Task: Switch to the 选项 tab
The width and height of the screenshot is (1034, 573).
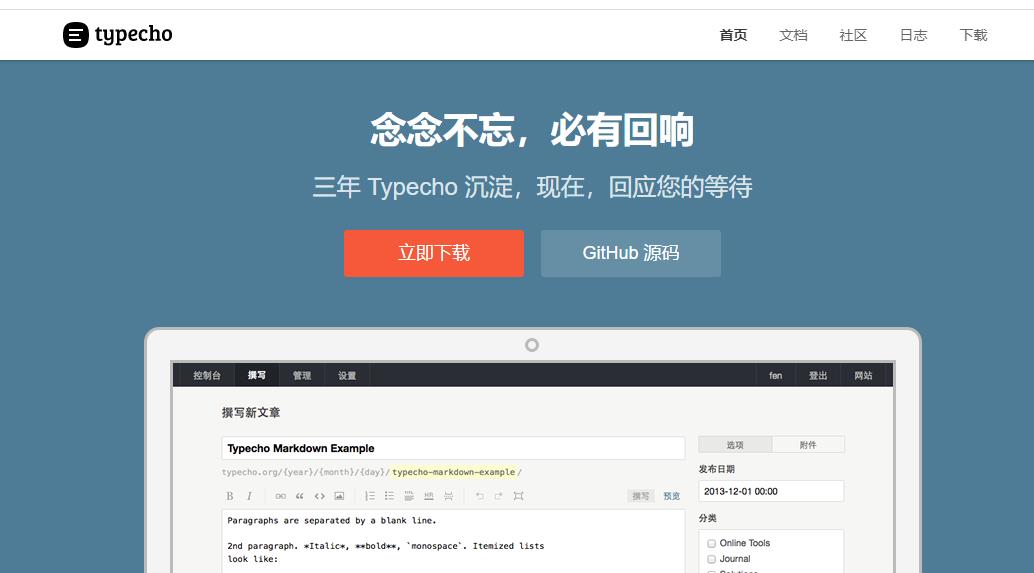Action: (735, 445)
